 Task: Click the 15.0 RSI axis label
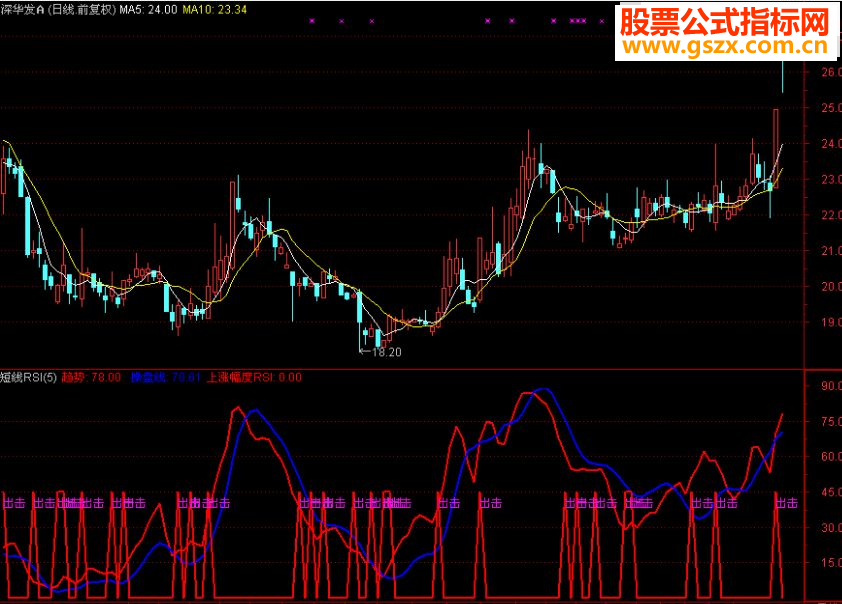831,563
